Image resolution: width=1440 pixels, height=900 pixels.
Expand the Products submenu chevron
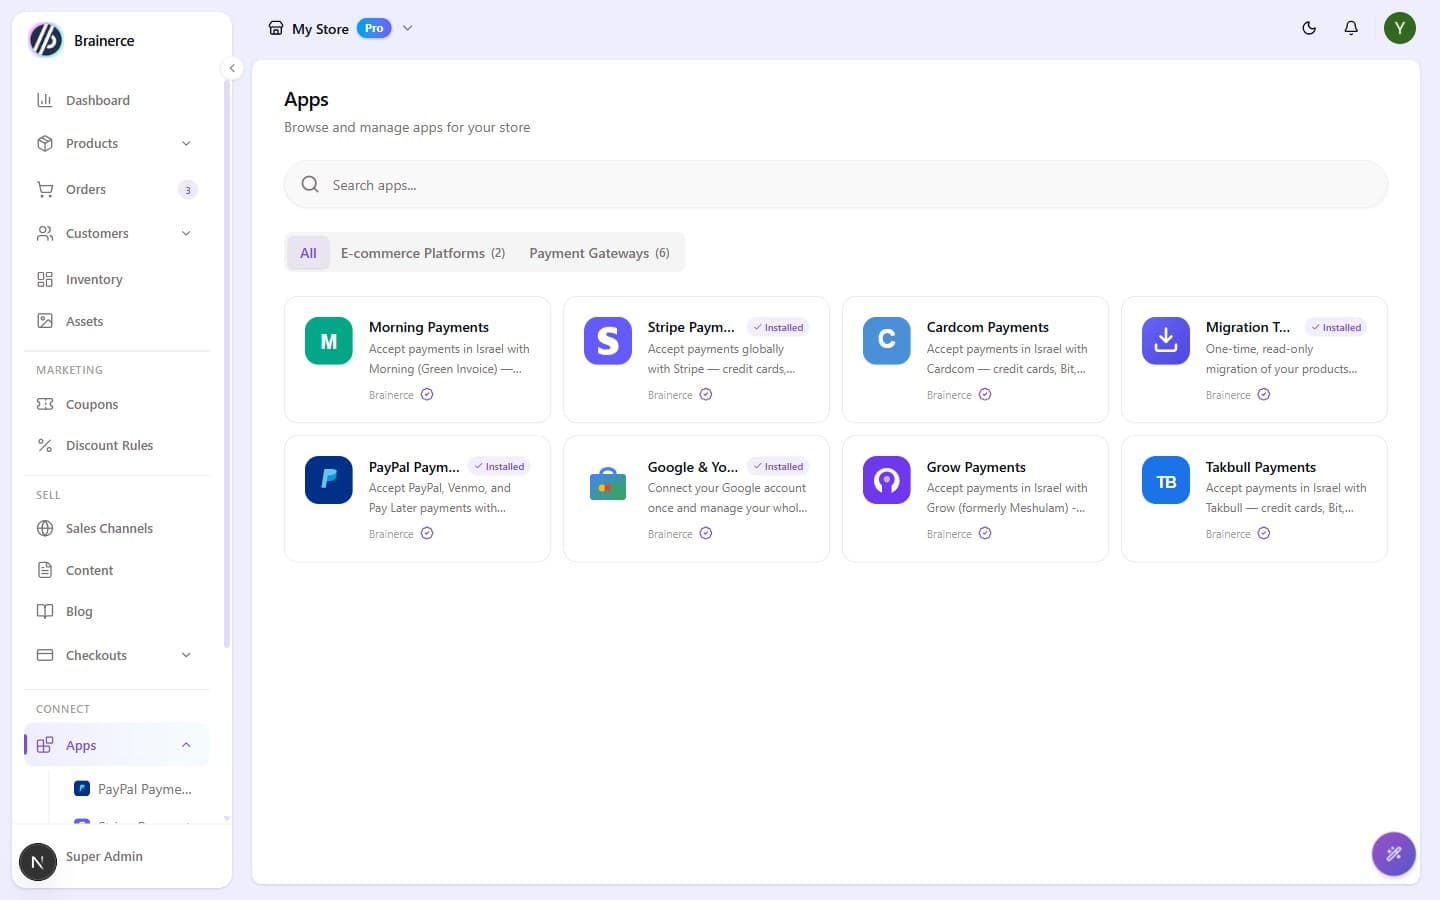(x=186, y=143)
